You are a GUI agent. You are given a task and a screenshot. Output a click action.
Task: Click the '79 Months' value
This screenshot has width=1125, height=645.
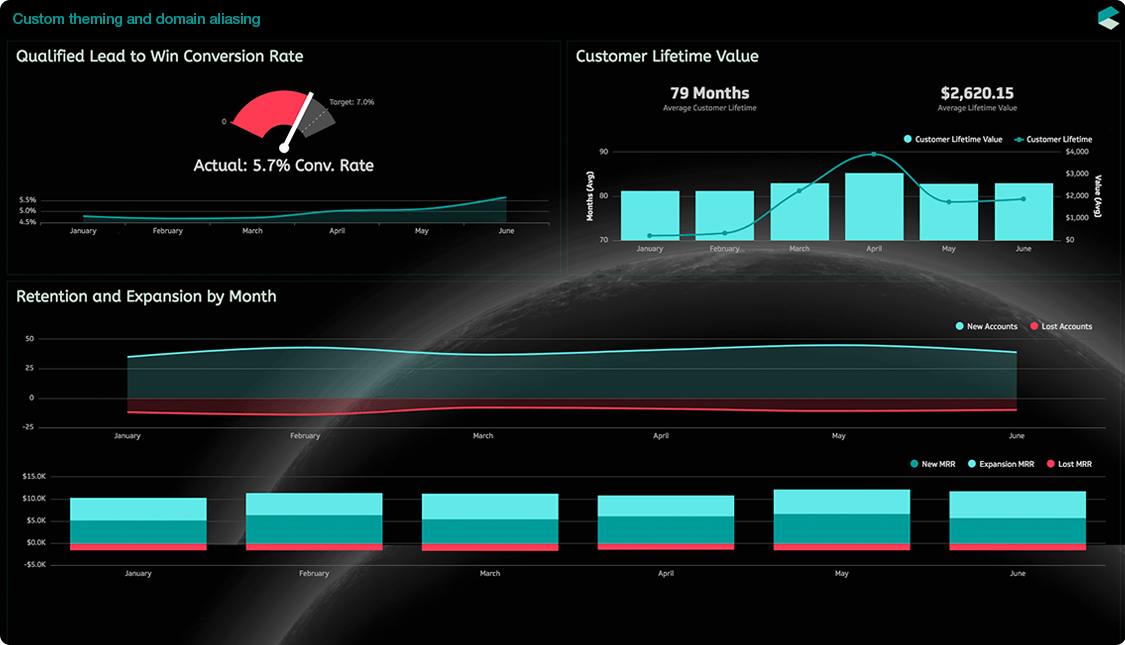[x=710, y=93]
